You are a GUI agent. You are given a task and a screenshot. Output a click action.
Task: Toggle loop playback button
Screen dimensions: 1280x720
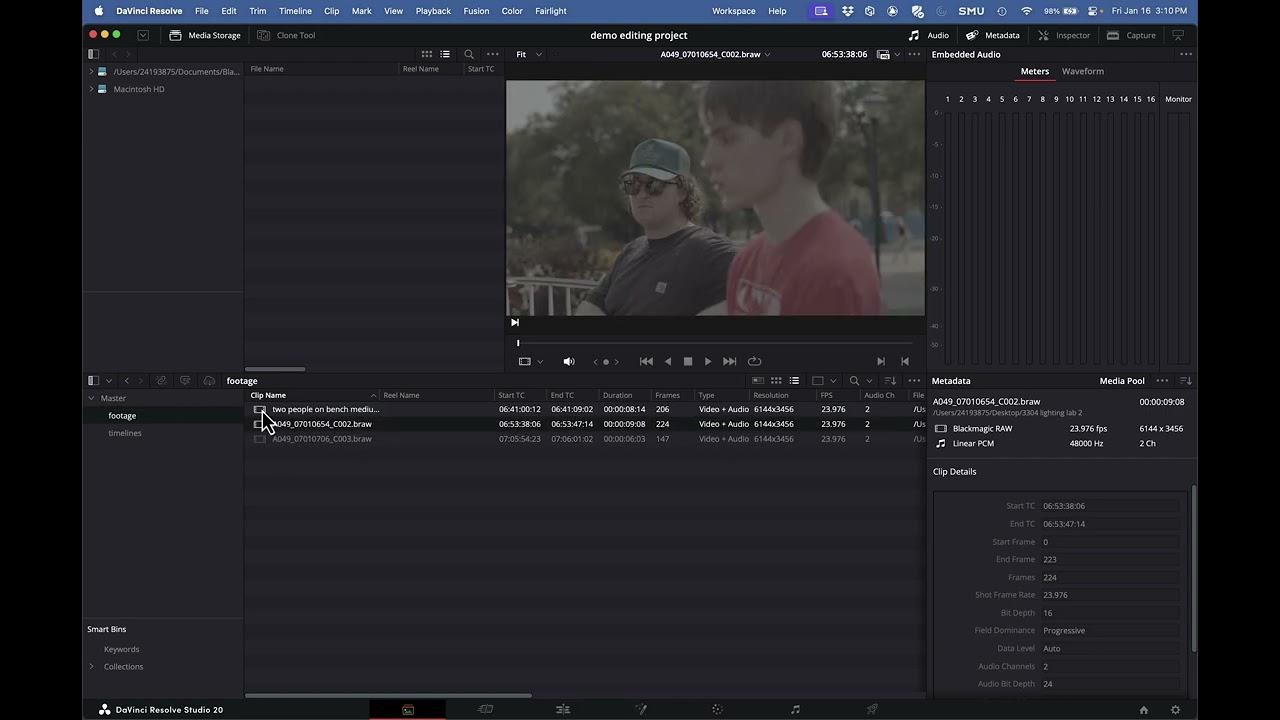coord(755,361)
